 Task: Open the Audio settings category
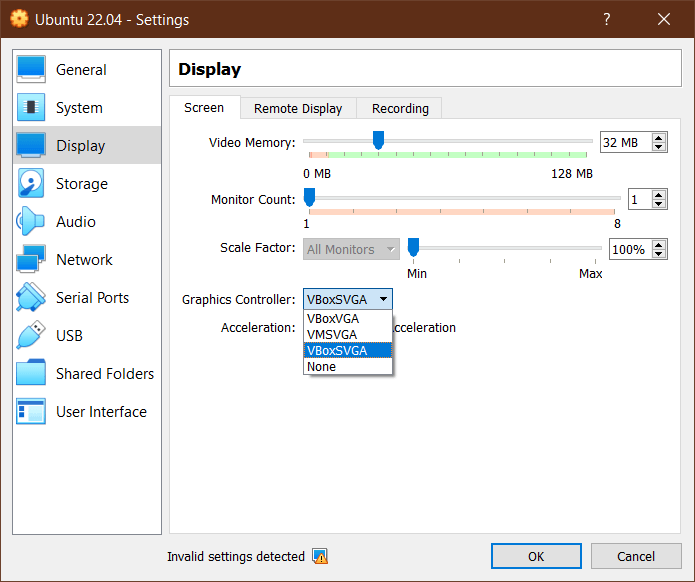[x=87, y=221]
